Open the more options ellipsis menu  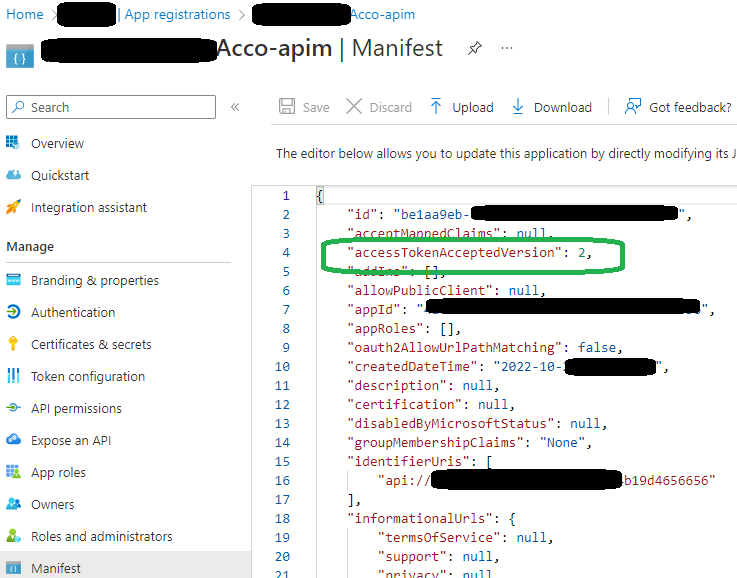click(x=507, y=48)
